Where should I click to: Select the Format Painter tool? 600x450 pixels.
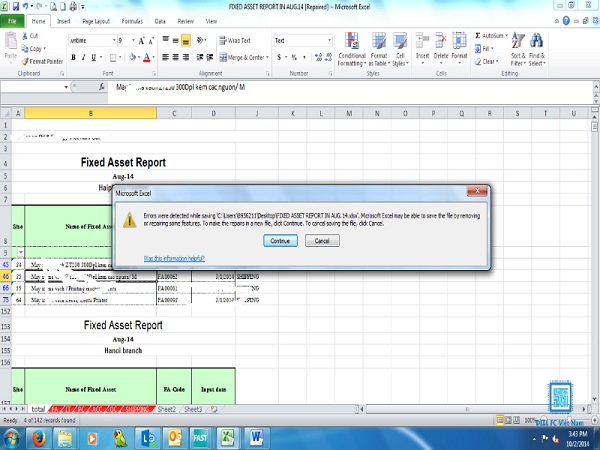click(x=42, y=61)
